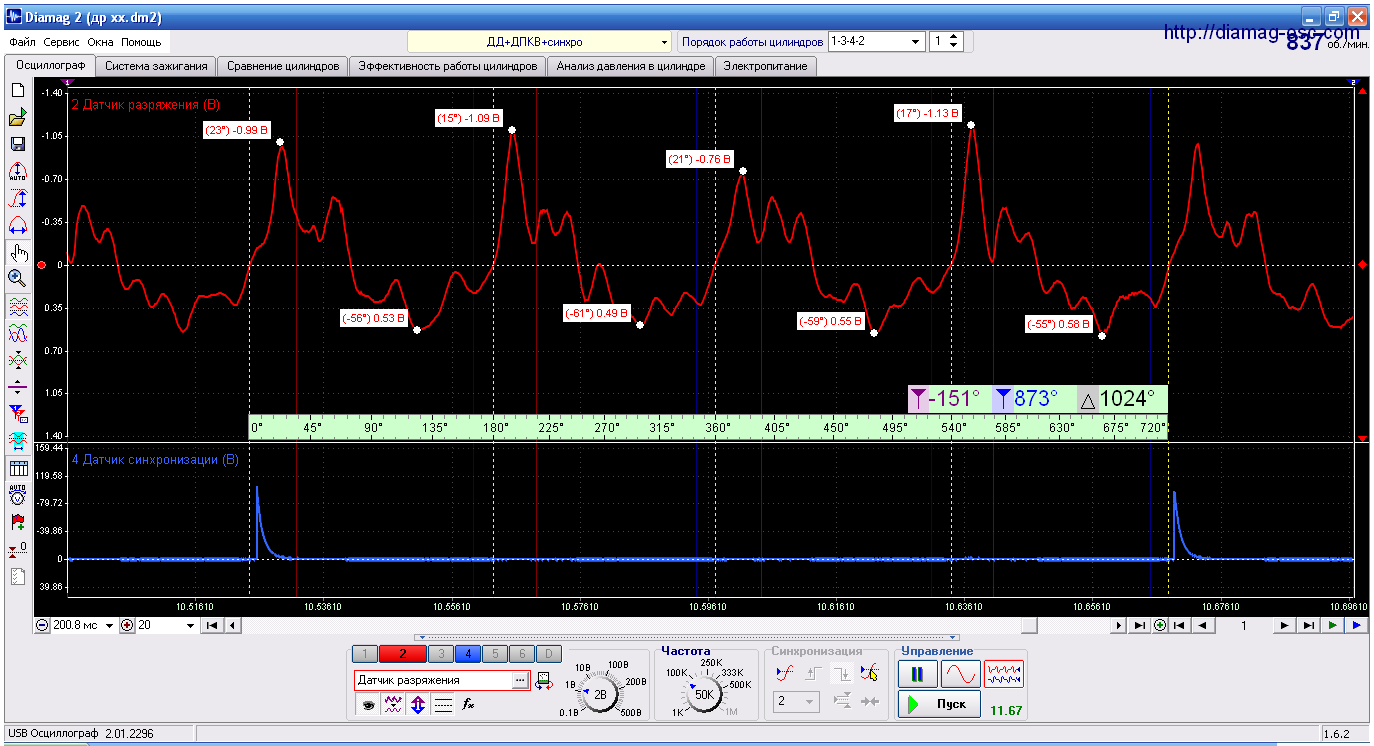The height and width of the screenshot is (746, 1374).
Task: Click the cyan figure icon in sidebar
Action: 17,439
